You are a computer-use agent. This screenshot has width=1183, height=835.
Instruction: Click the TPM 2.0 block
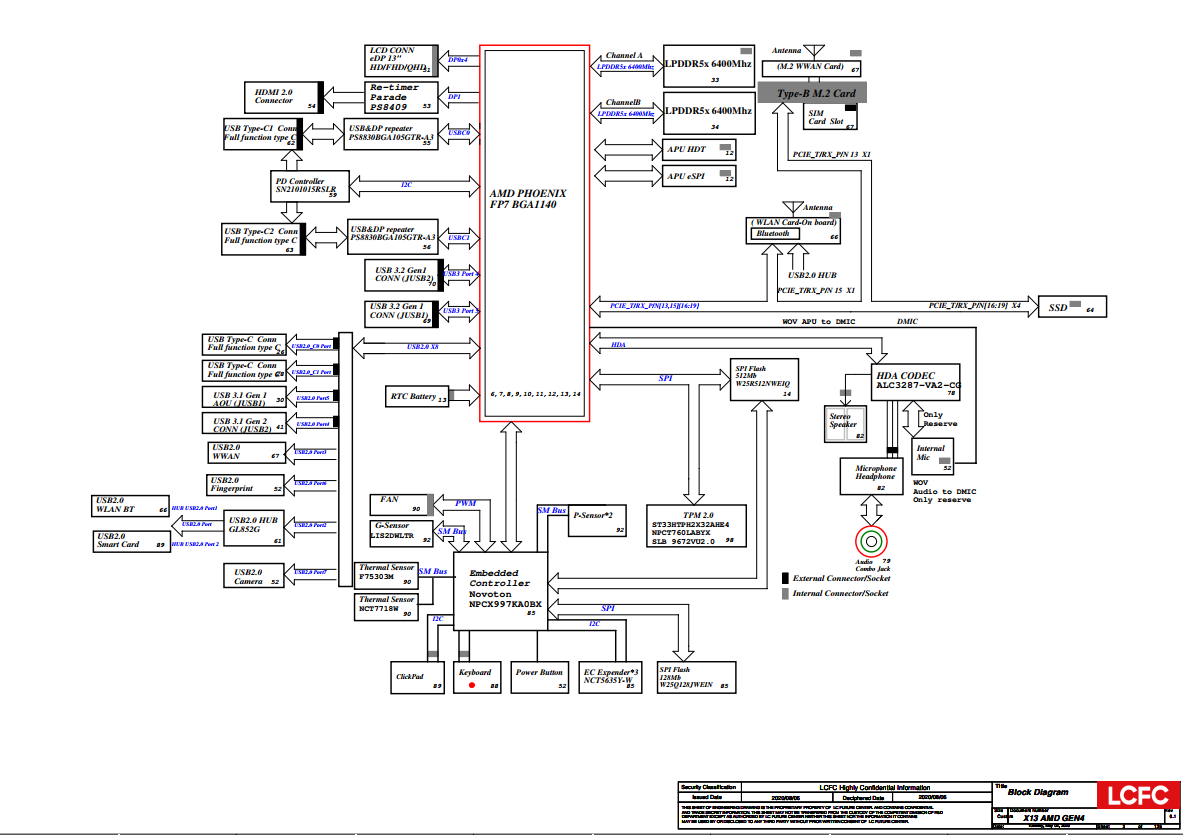(696, 526)
